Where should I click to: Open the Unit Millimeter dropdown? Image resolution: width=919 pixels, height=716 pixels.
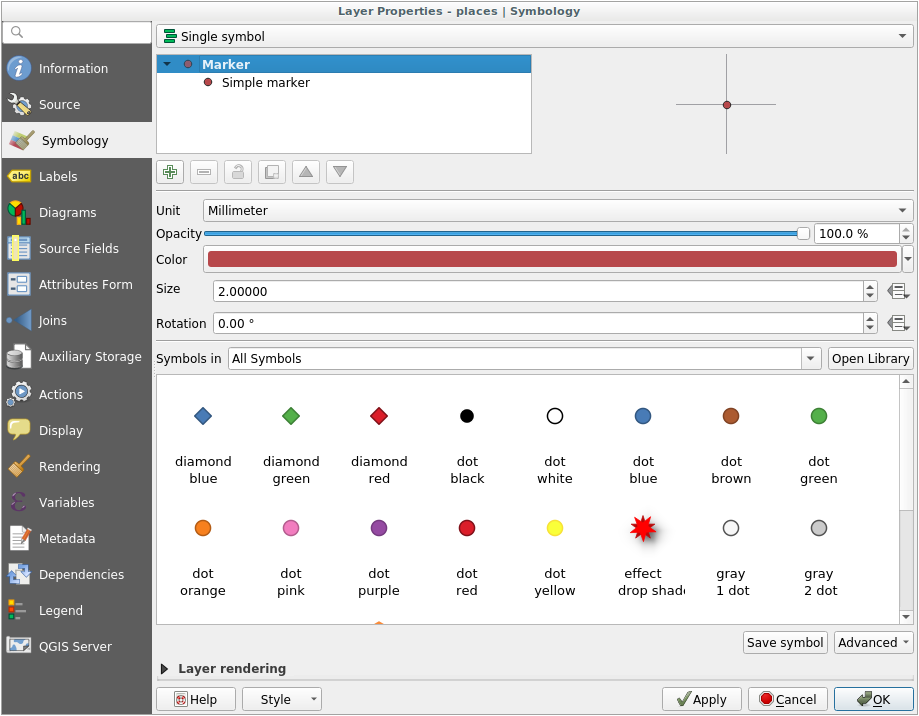558,211
